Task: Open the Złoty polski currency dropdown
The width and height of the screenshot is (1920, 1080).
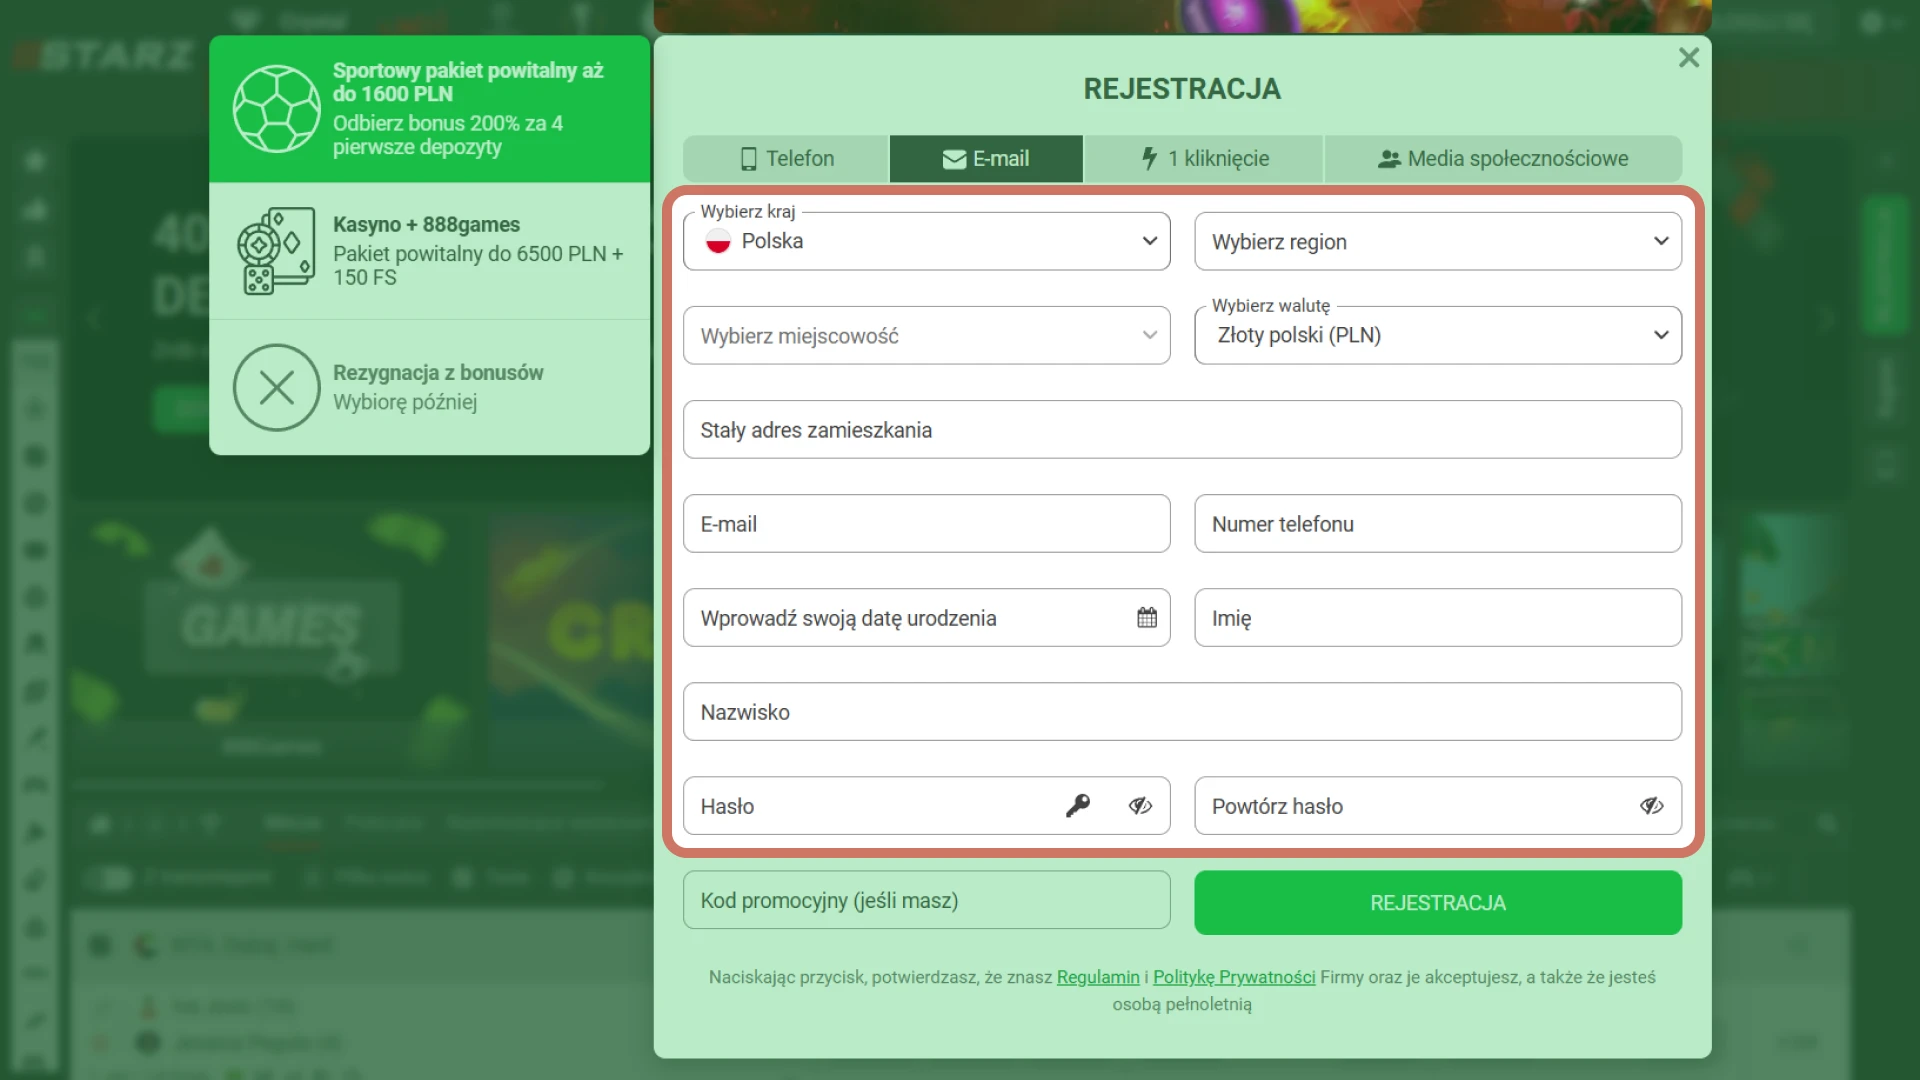Action: pyautogui.click(x=1437, y=335)
